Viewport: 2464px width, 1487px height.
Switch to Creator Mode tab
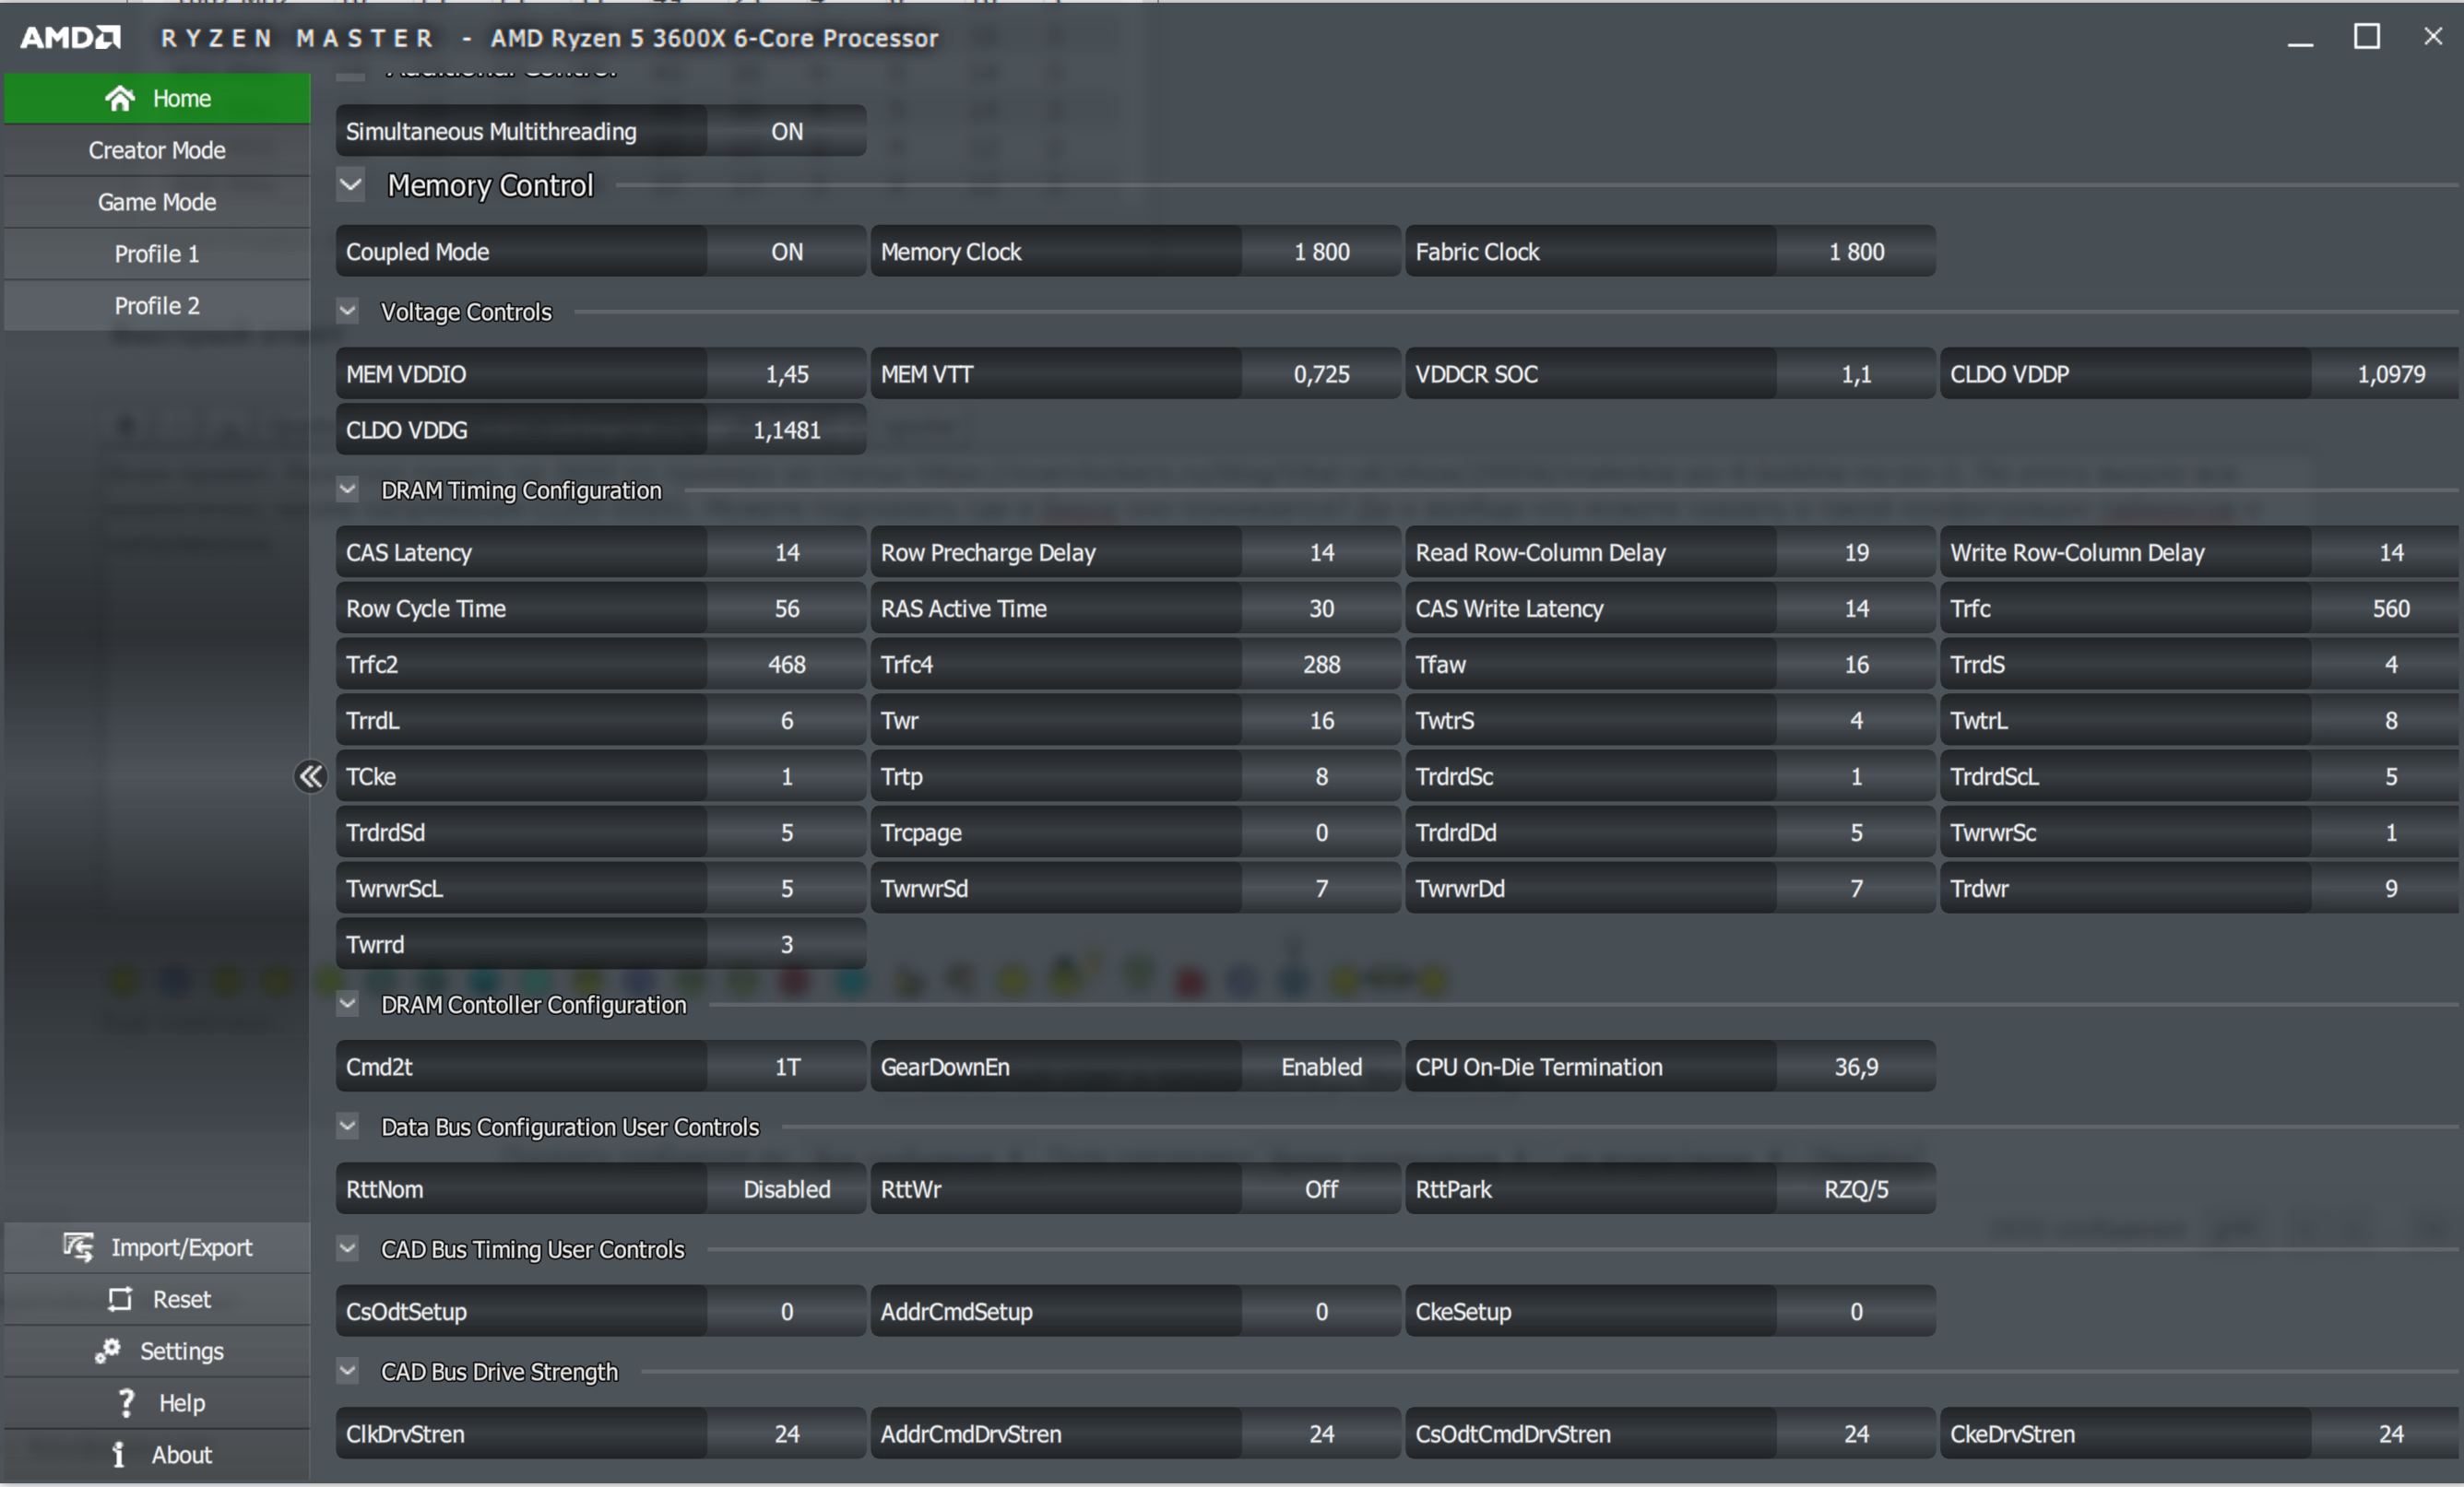pos(157,150)
